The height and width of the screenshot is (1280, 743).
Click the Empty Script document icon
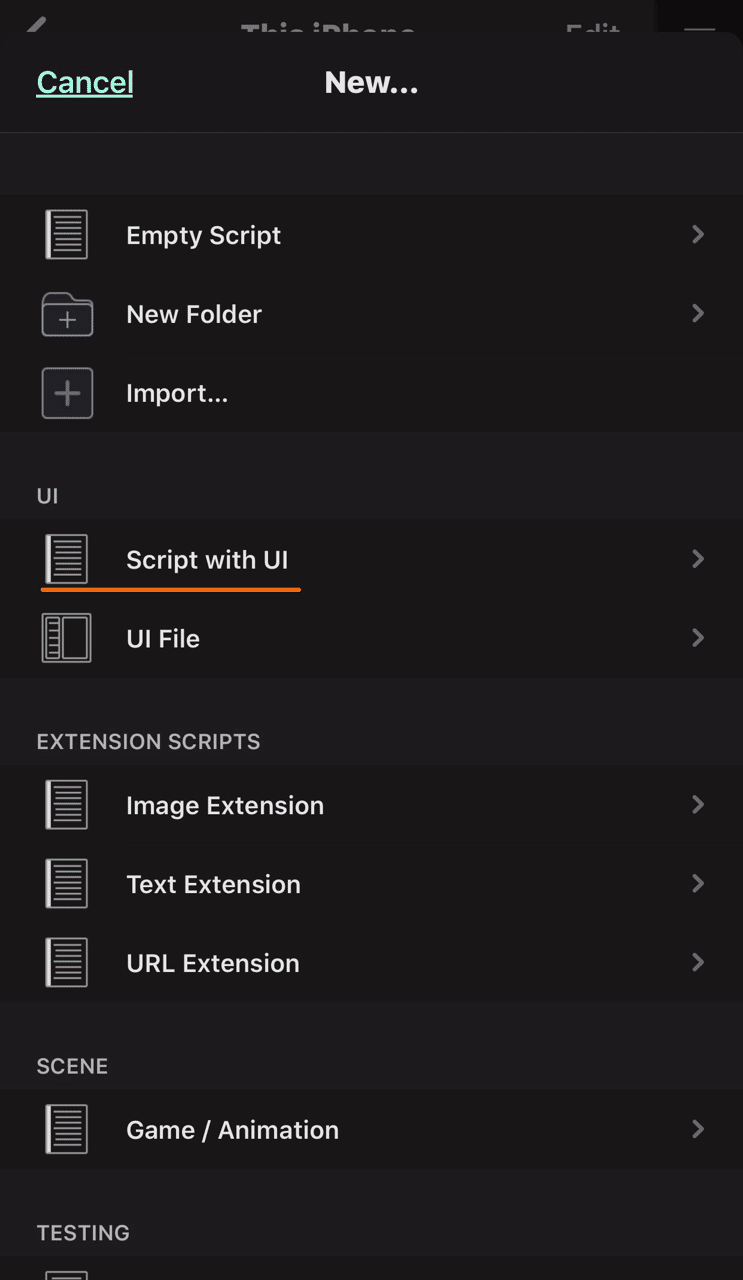(67, 235)
